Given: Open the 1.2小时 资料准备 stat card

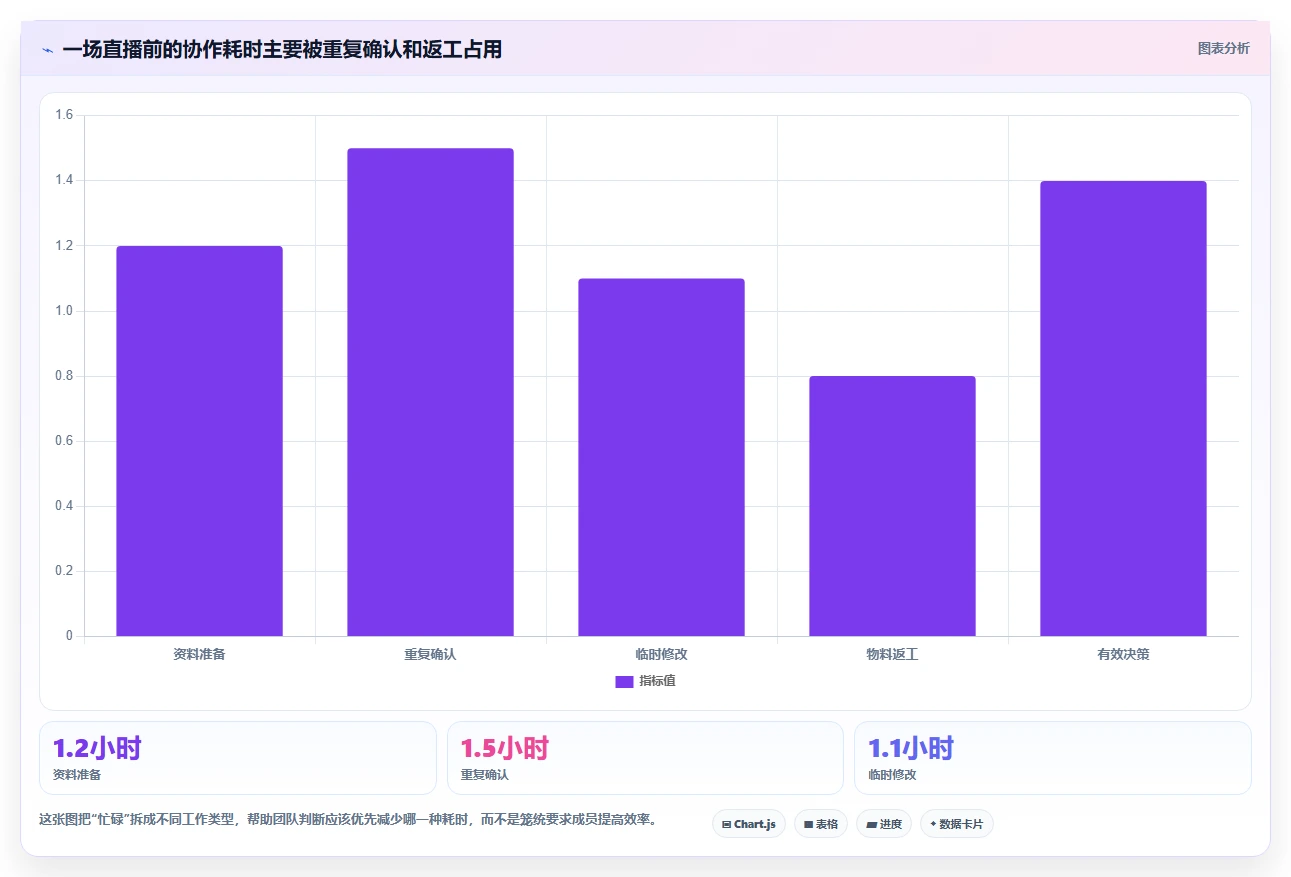Looking at the screenshot, I should [238, 758].
